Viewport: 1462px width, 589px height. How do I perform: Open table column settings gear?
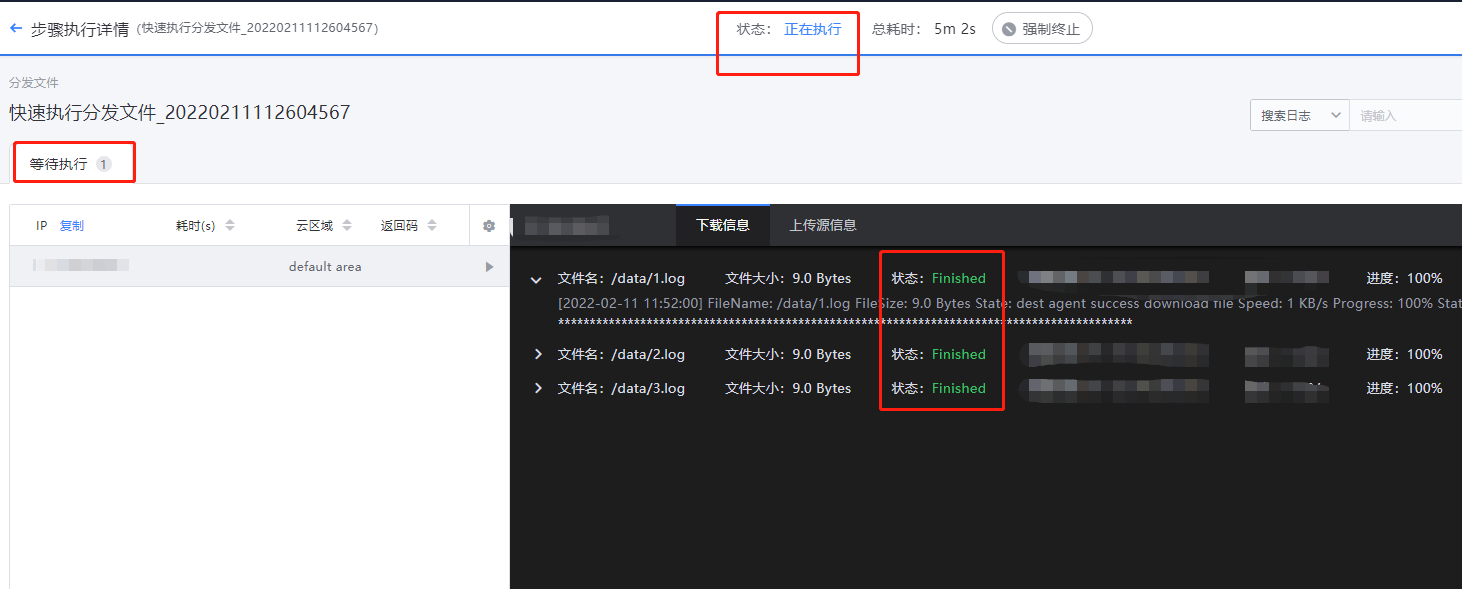[489, 226]
